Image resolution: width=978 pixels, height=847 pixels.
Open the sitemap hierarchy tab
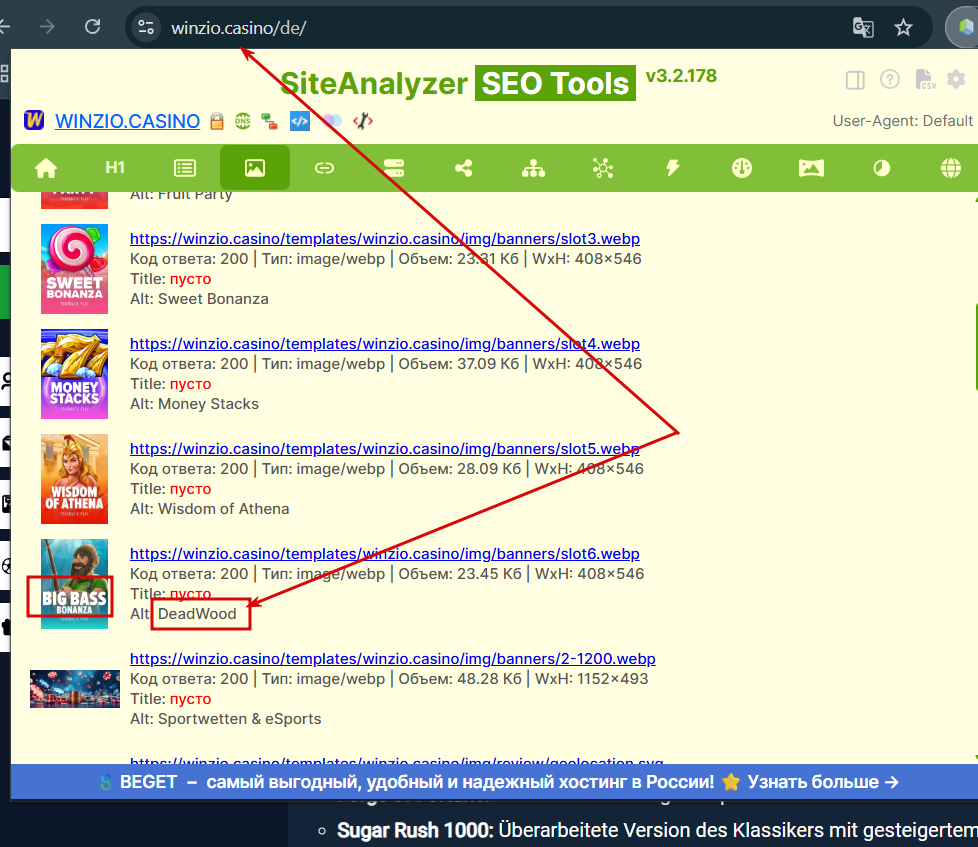(533, 168)
